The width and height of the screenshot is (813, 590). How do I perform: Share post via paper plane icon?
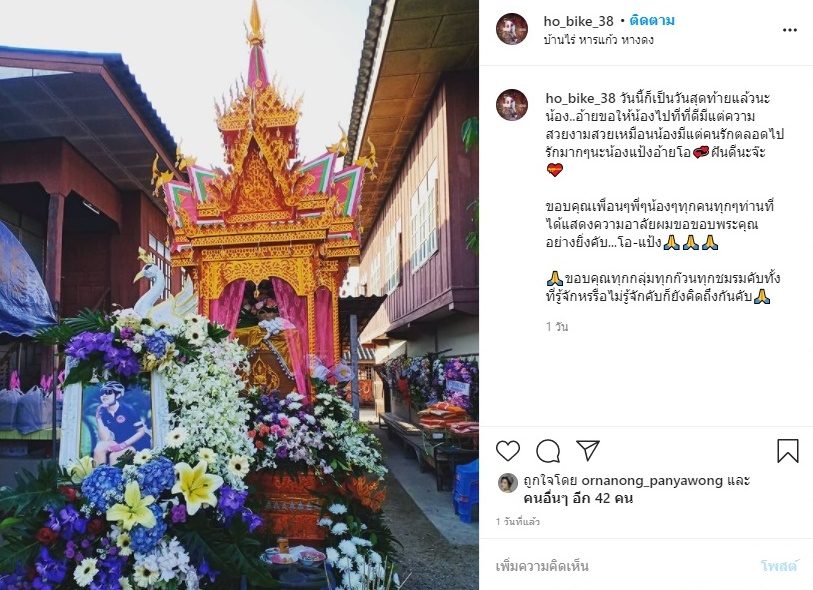point(588,450)
